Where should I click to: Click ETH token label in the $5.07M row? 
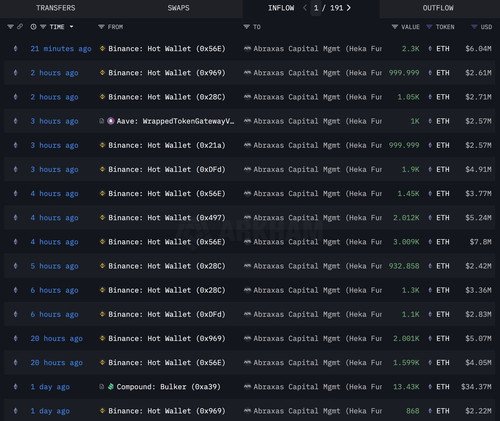point(443,338)
